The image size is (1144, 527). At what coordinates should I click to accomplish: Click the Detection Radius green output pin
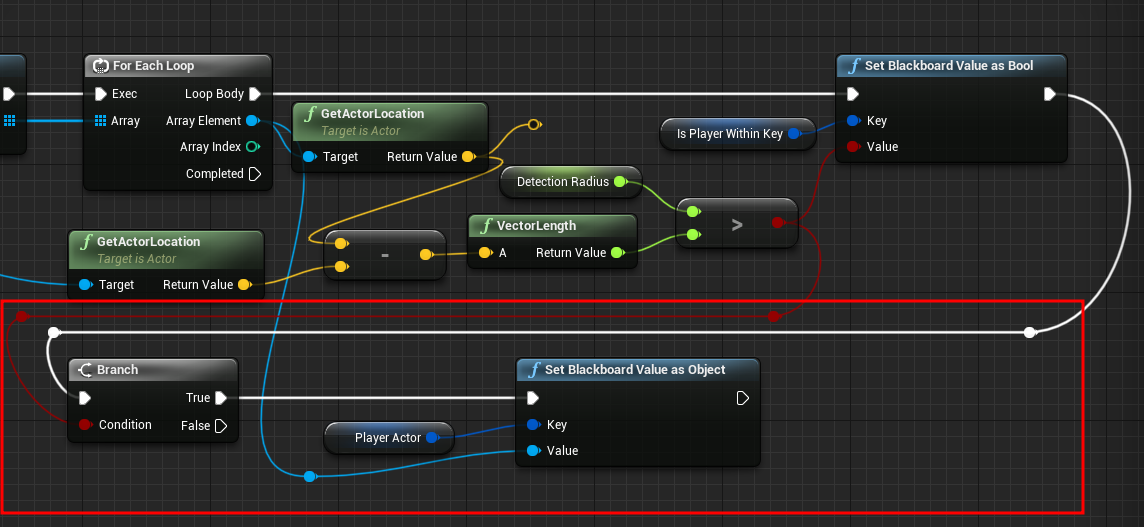[x=620, y=182]
